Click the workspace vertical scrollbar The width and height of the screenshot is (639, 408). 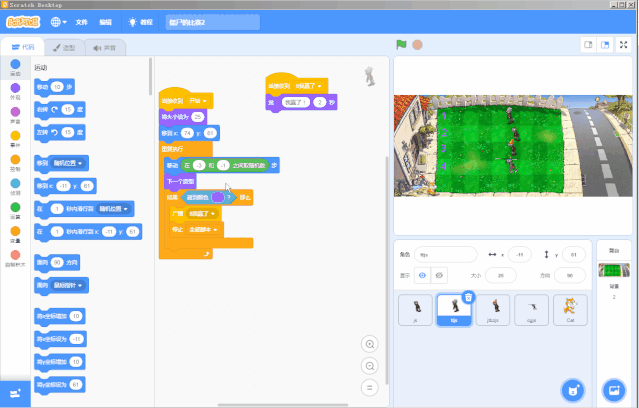(386, 270)
